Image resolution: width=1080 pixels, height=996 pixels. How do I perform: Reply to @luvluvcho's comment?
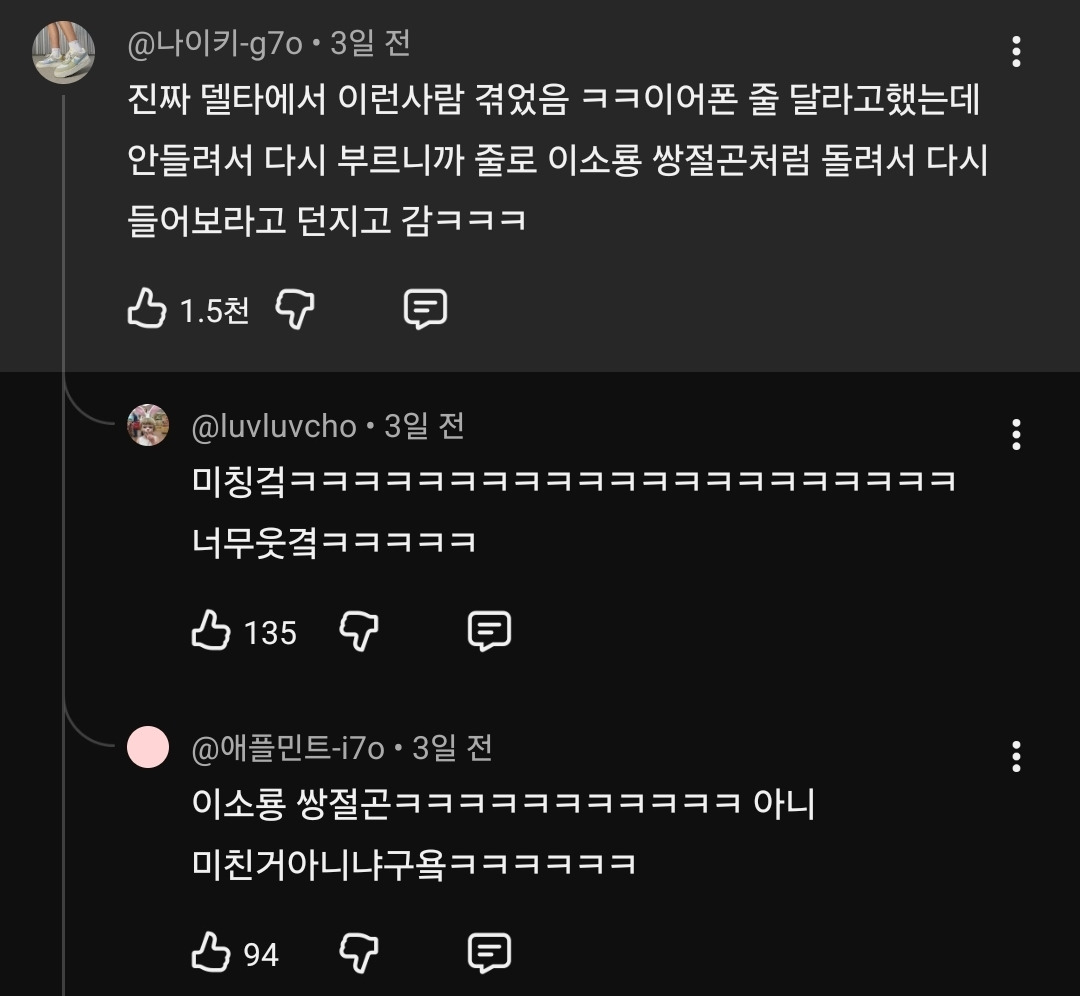pos(489,631)
